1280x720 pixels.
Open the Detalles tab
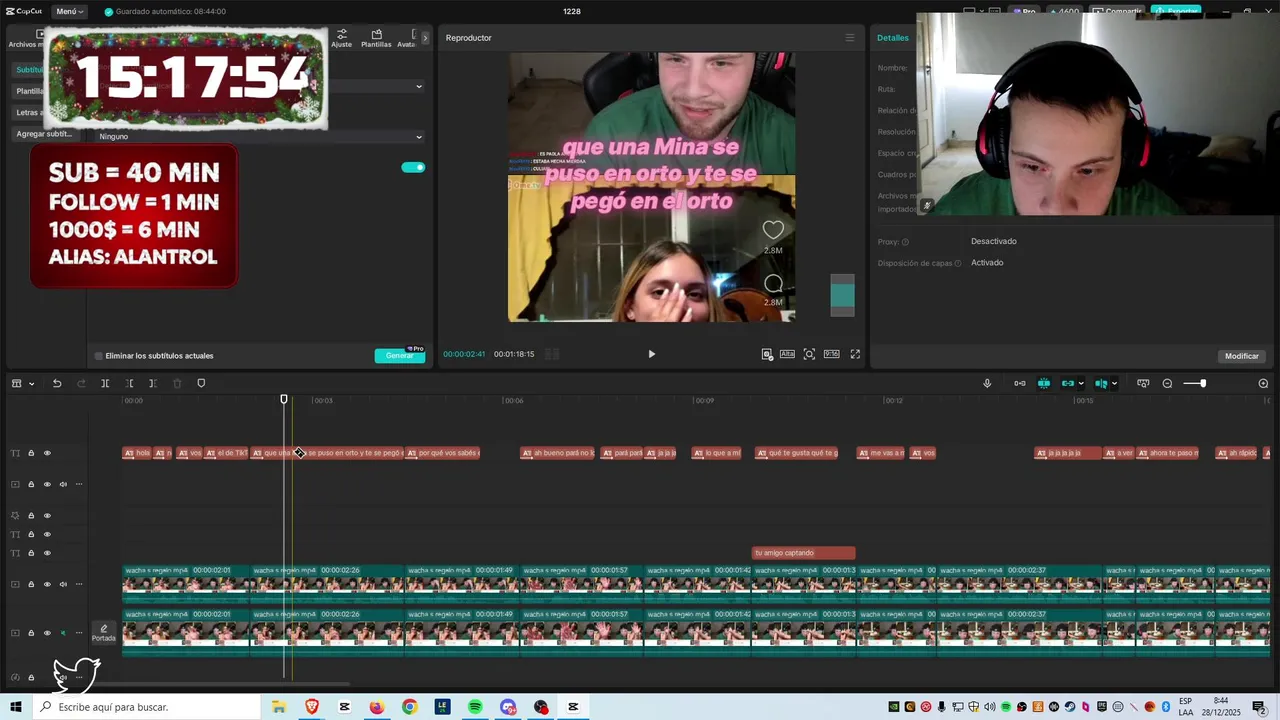click(x=893, y=38)
